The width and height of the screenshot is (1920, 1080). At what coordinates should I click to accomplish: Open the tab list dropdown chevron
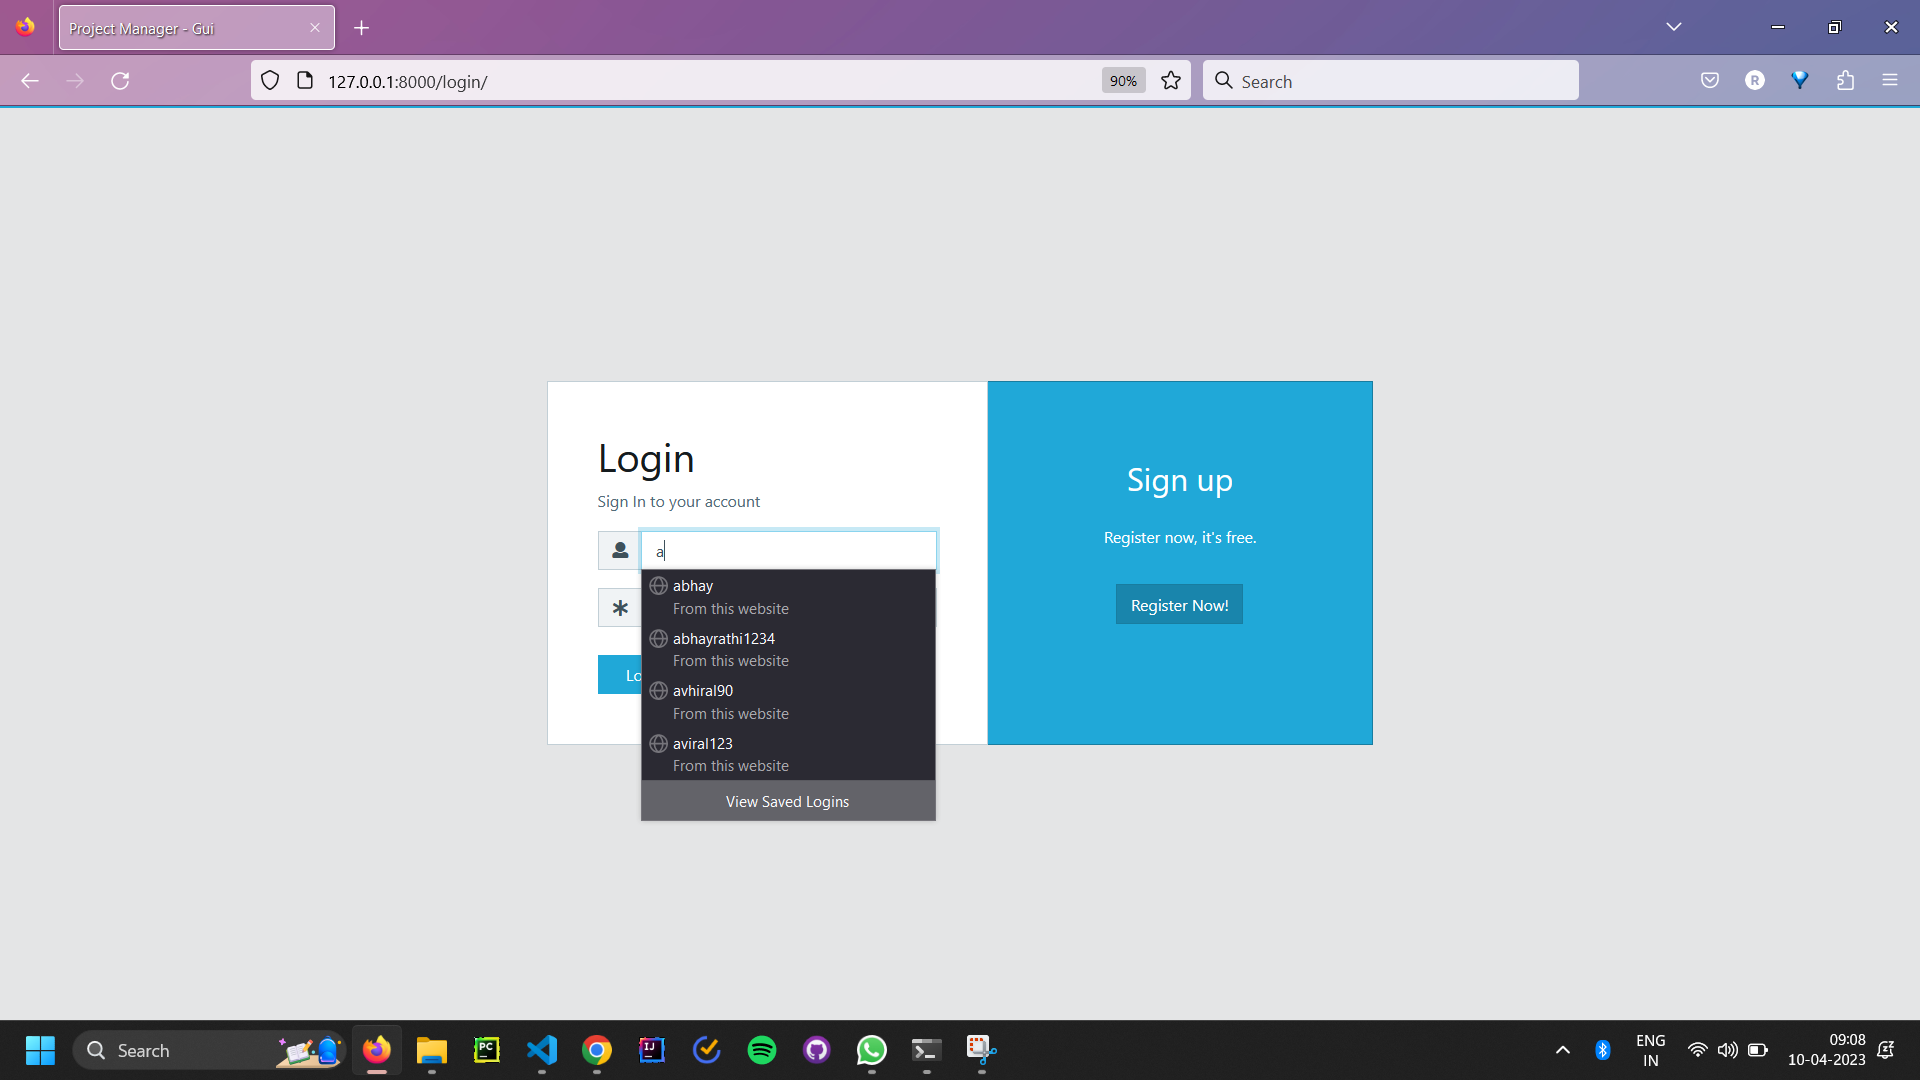pos(1674,27)
